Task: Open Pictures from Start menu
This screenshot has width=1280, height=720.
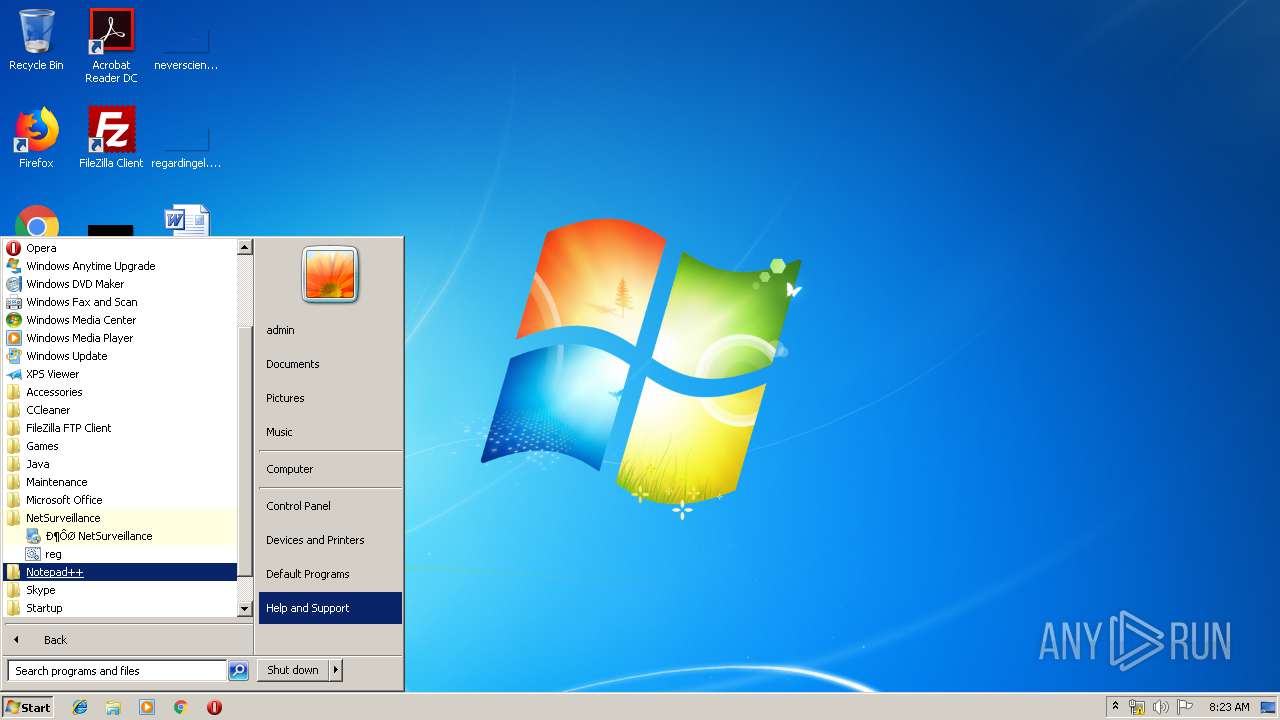Action: point(330,398)
